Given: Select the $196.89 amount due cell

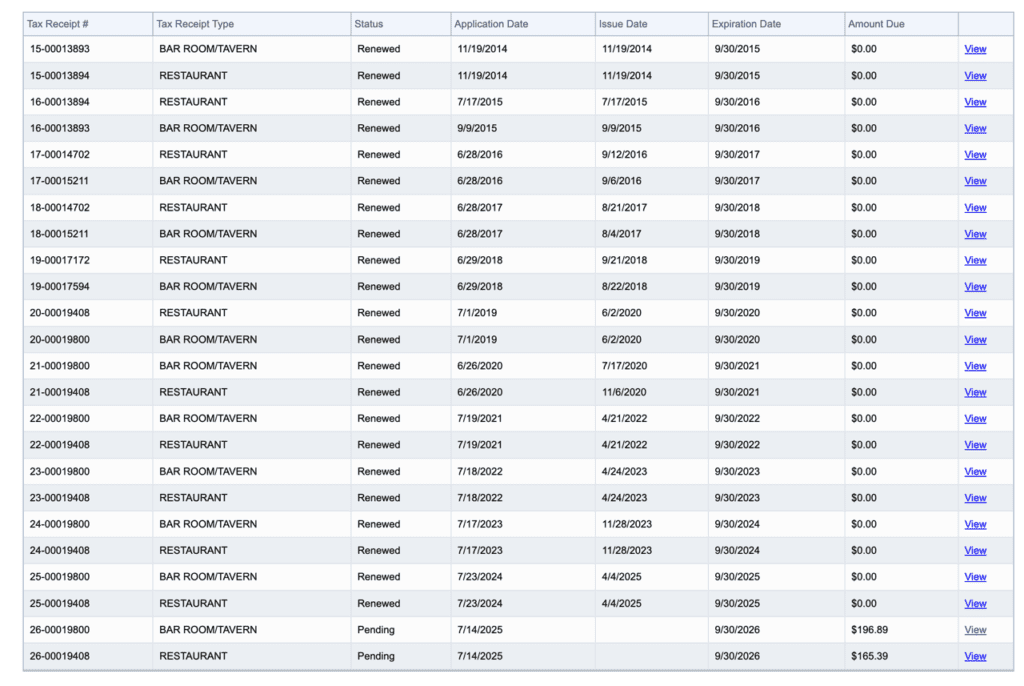Looking at the screenshot, I should click(869, 630).
